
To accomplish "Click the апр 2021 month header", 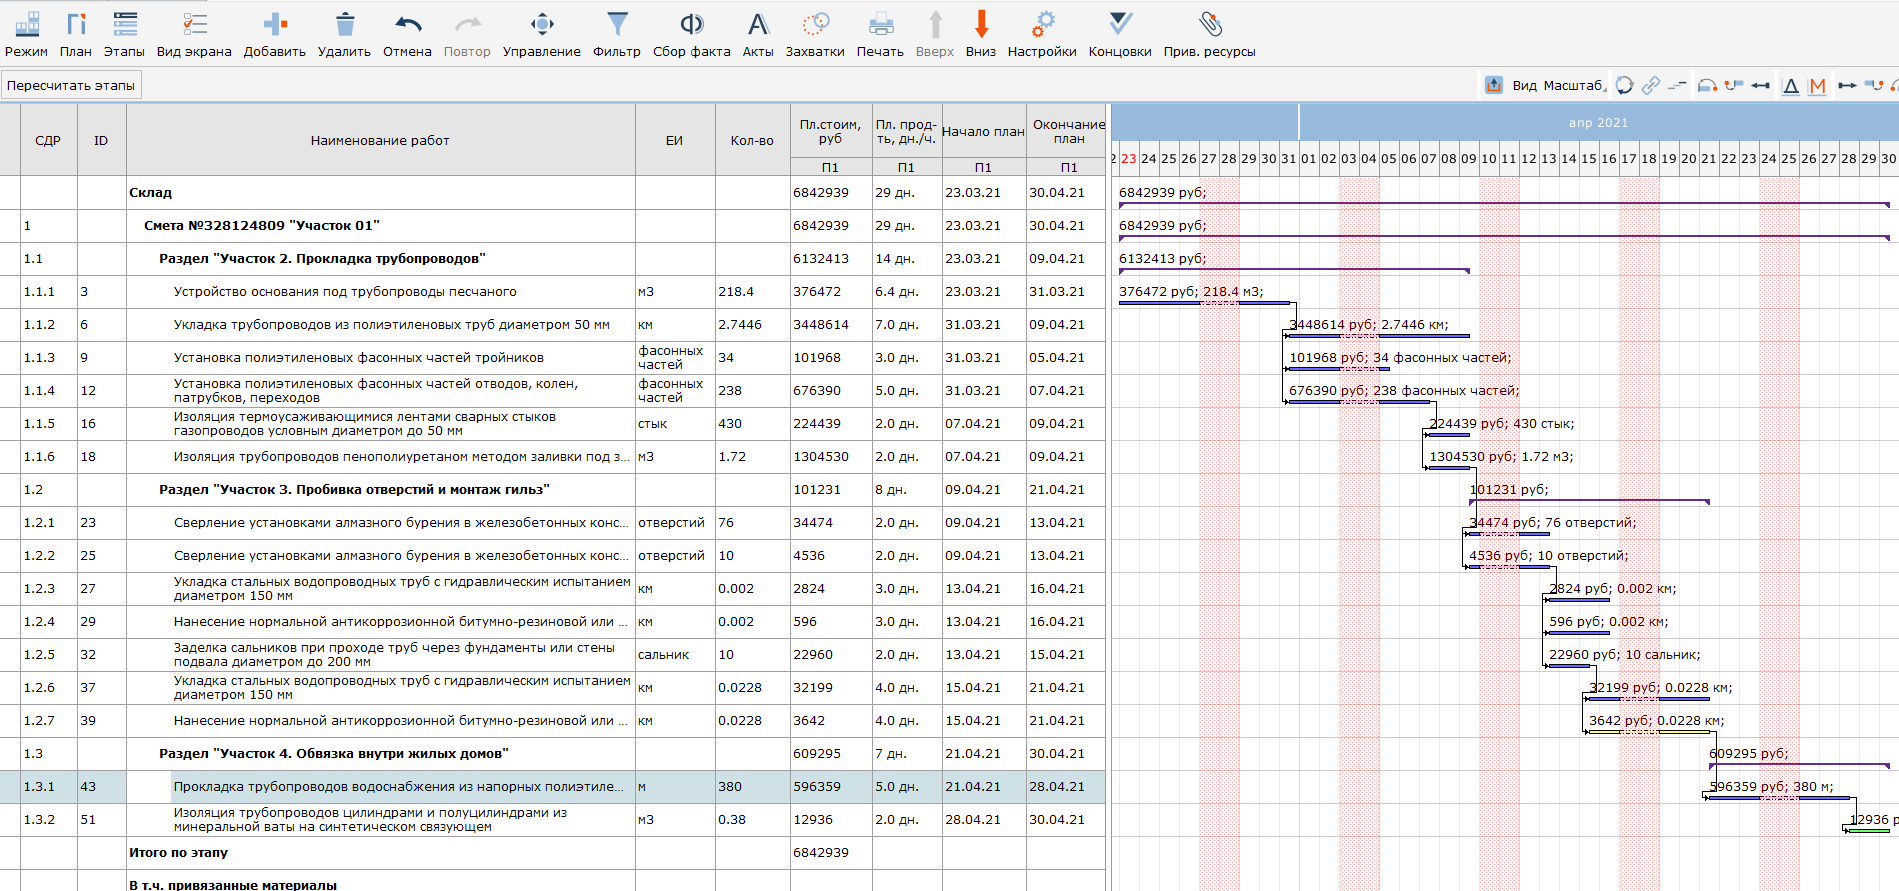I will [x=1598, y=123].
